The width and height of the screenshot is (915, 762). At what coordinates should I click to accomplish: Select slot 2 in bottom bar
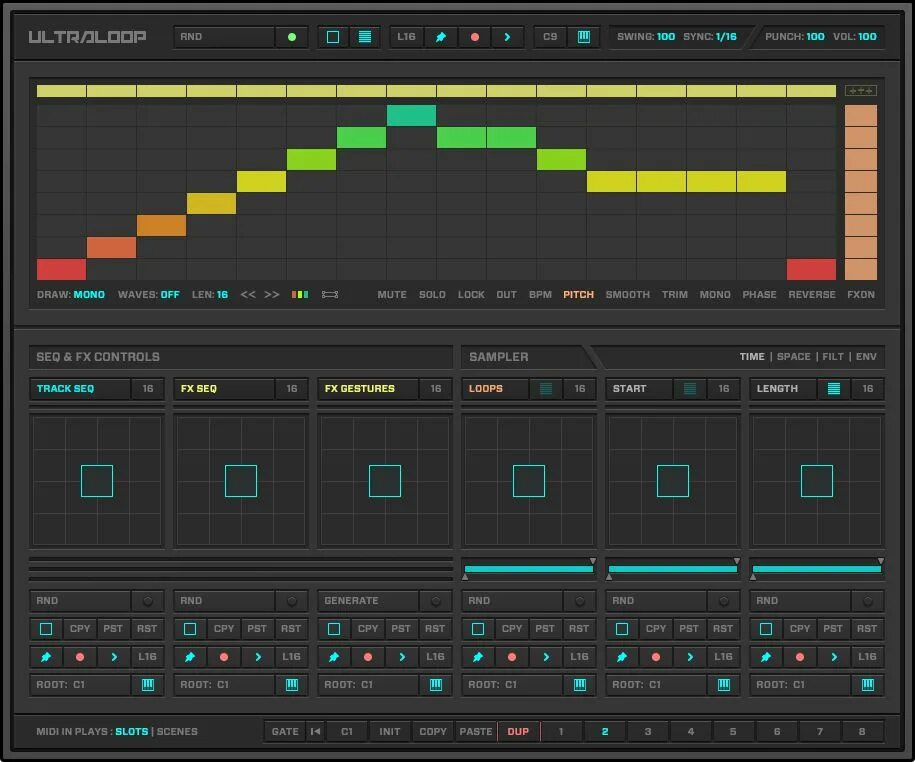coord(605,732)
